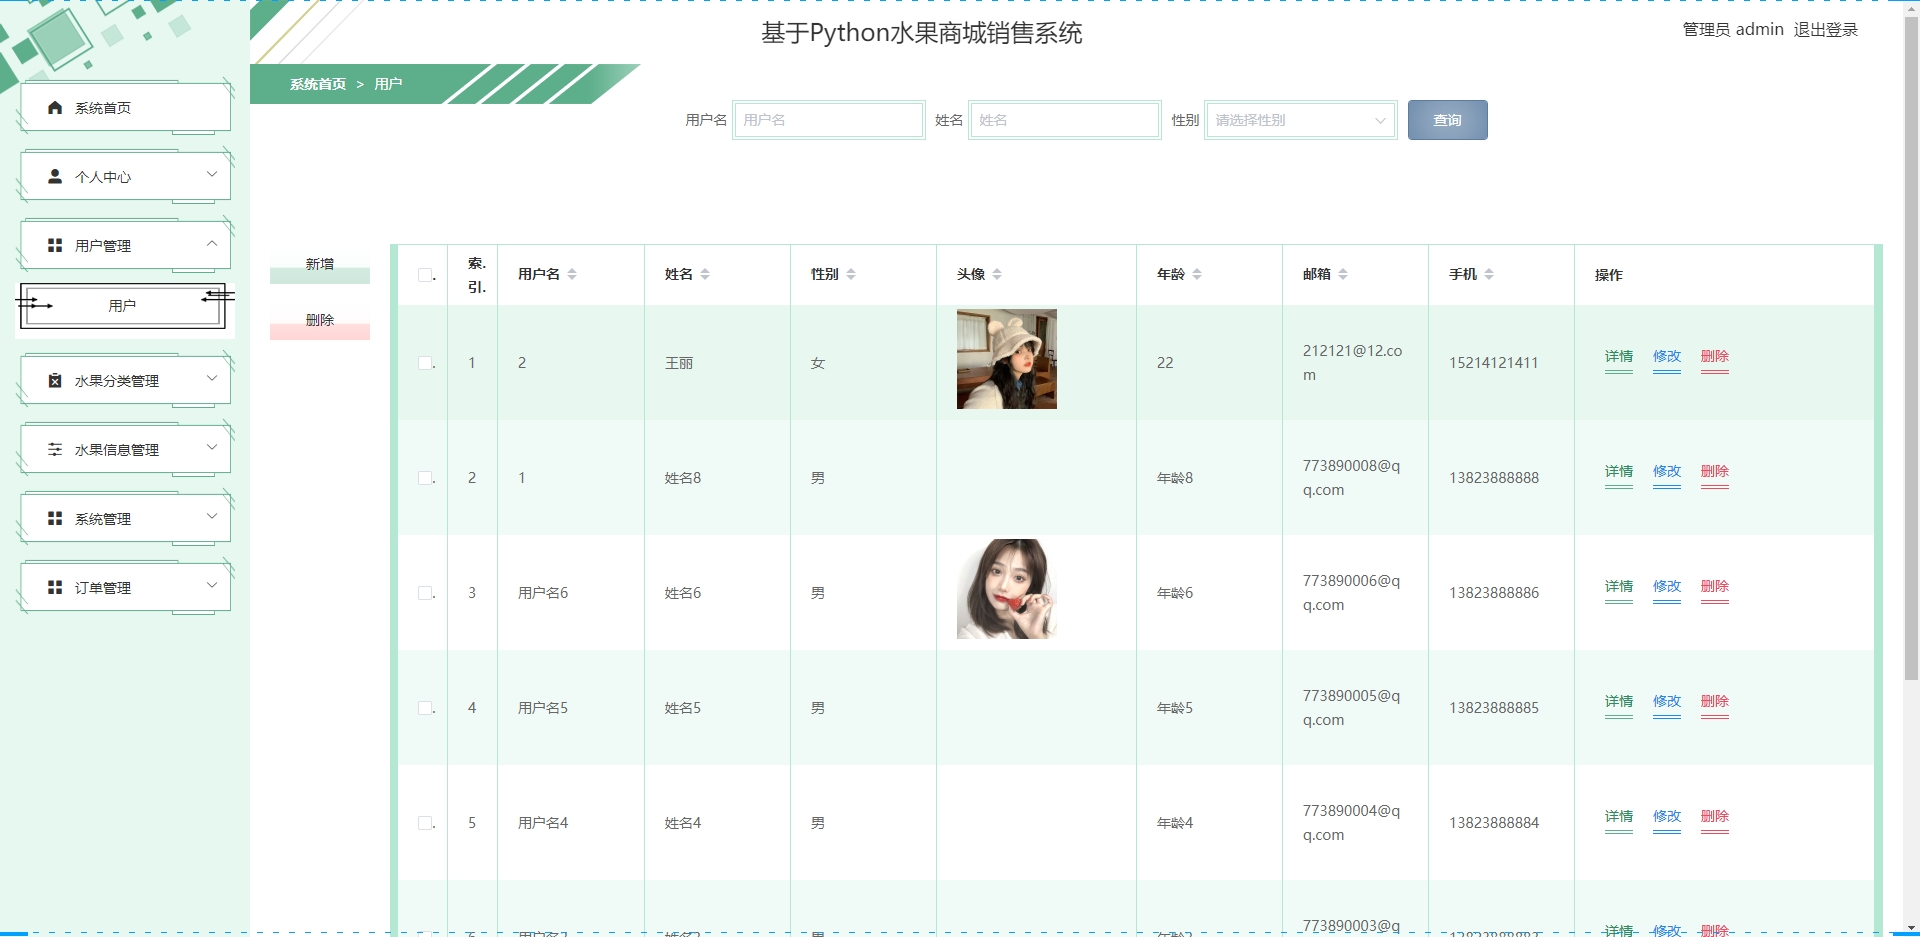Click the batch 删除 button on left
This screenshot has height=937, width=1920.
click(x=320, y=322)
